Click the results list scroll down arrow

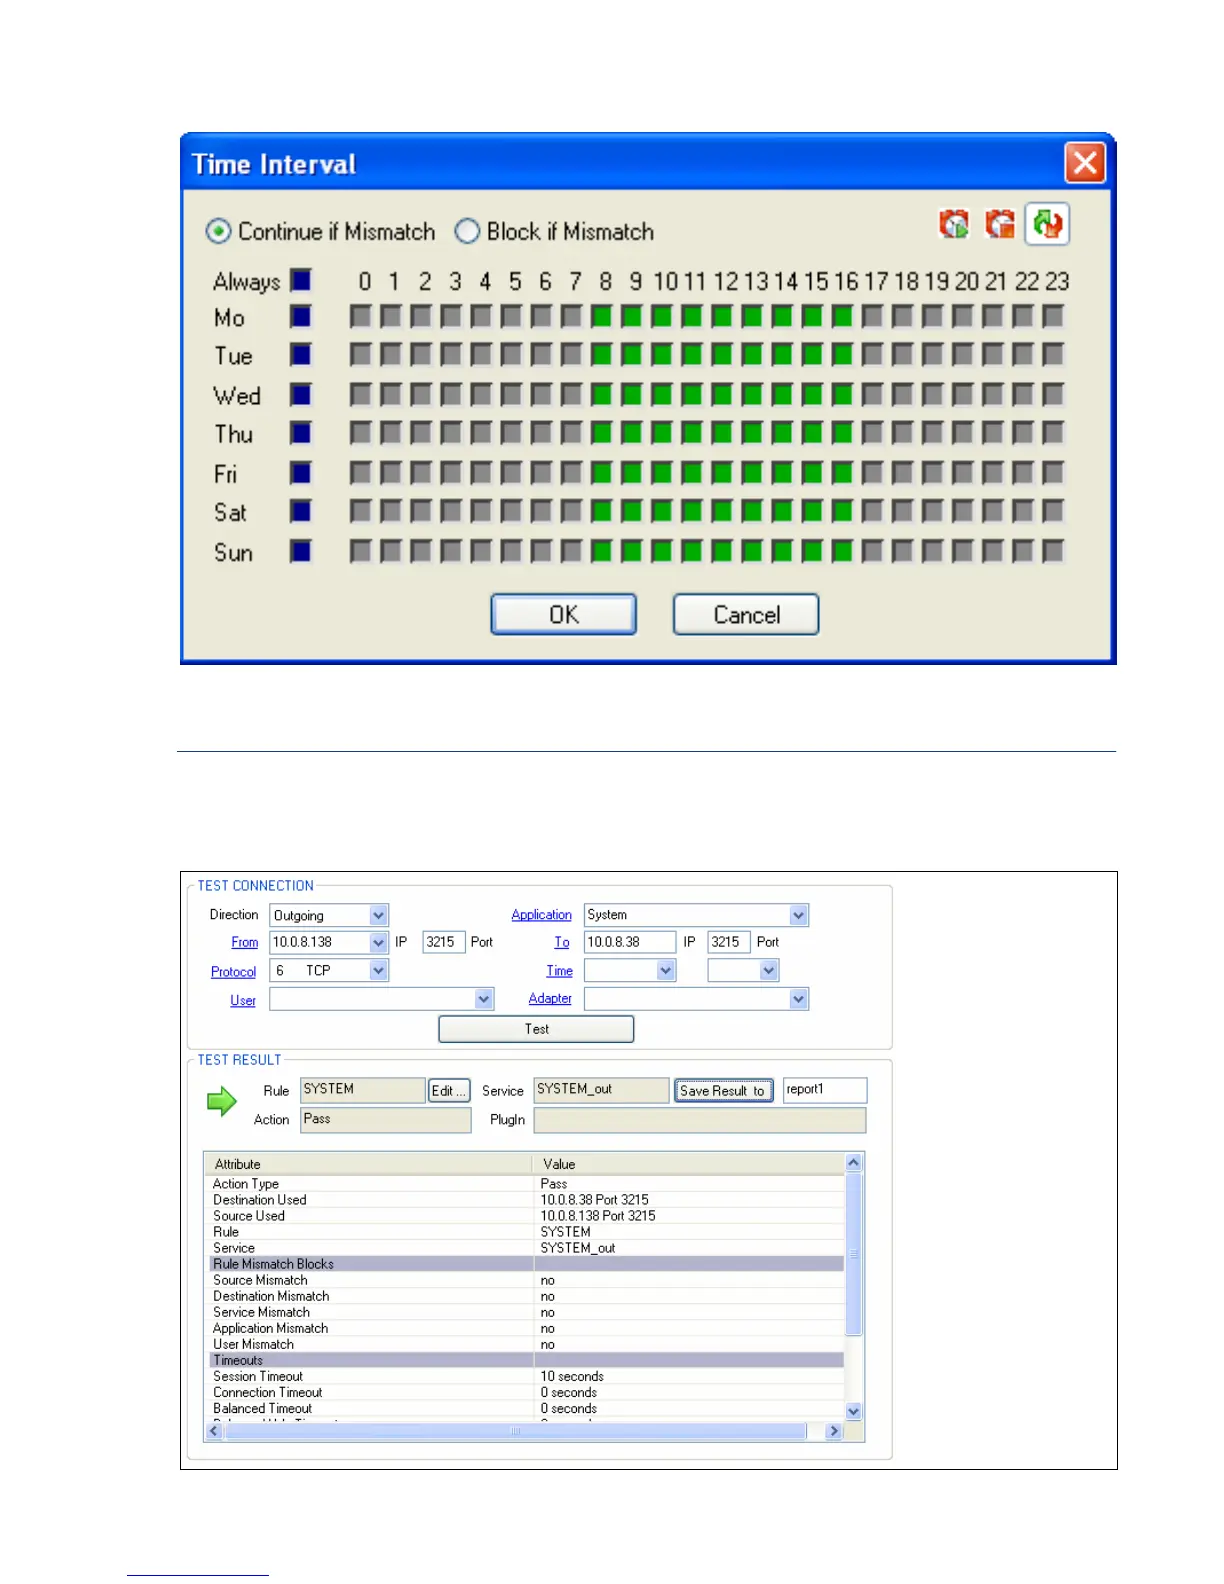853,1411
